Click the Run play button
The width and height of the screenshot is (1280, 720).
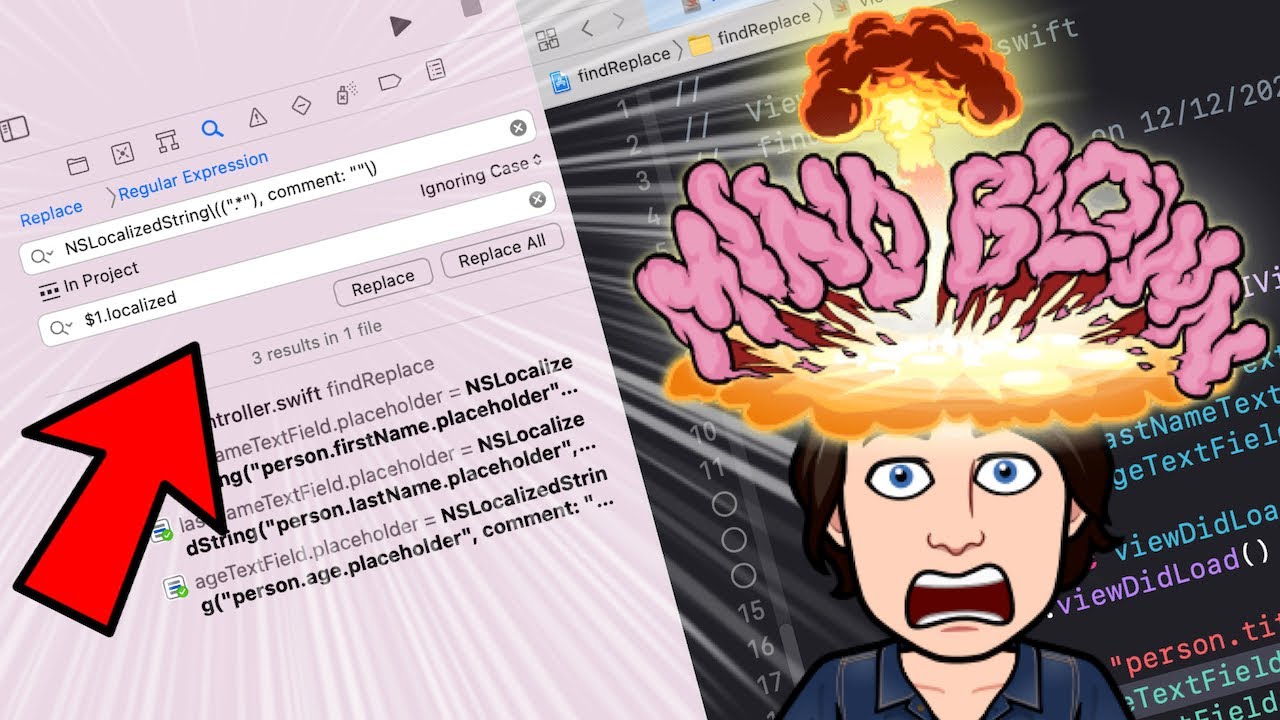[x=400, y=25]
